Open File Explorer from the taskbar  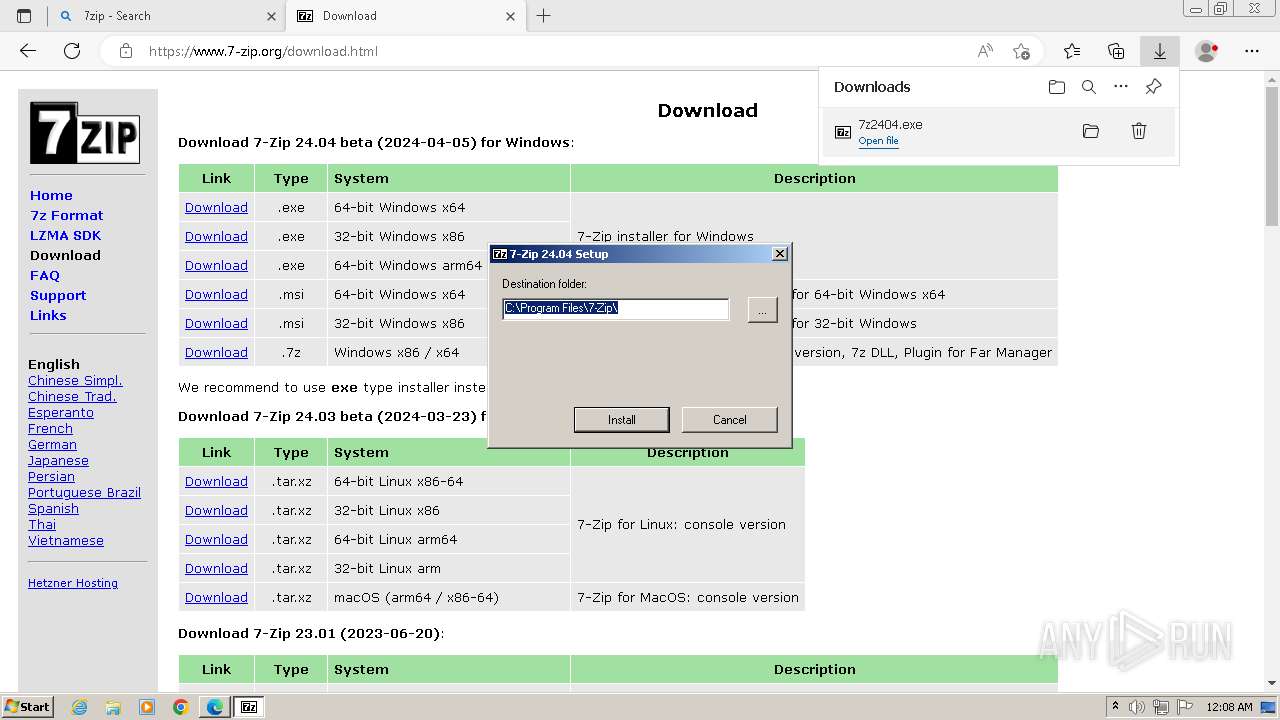tap(113, 707)
